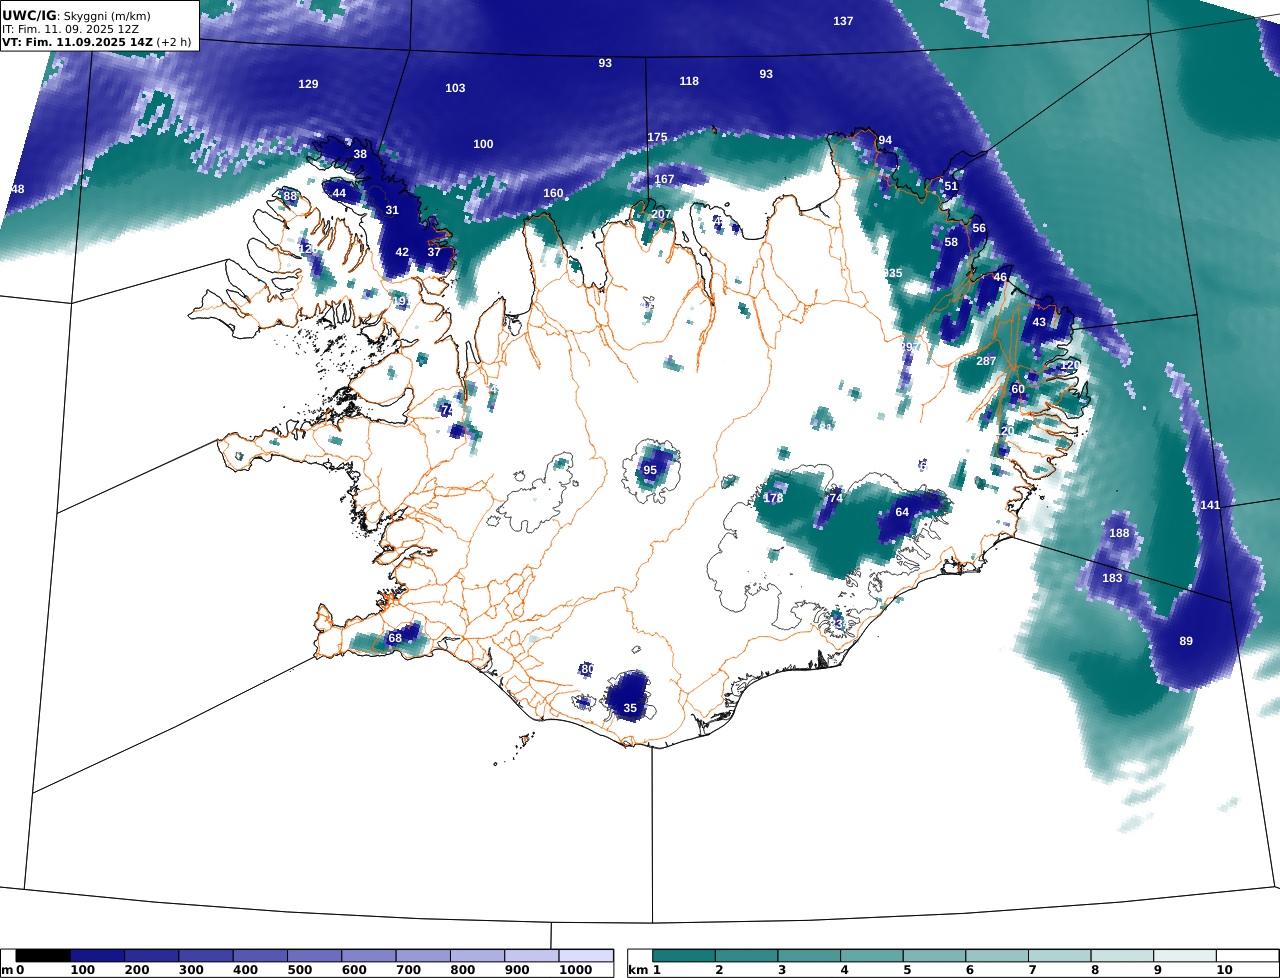
Task: Click the lightest 9–10 km legend swatch
Action: (x=1185, y=956)
